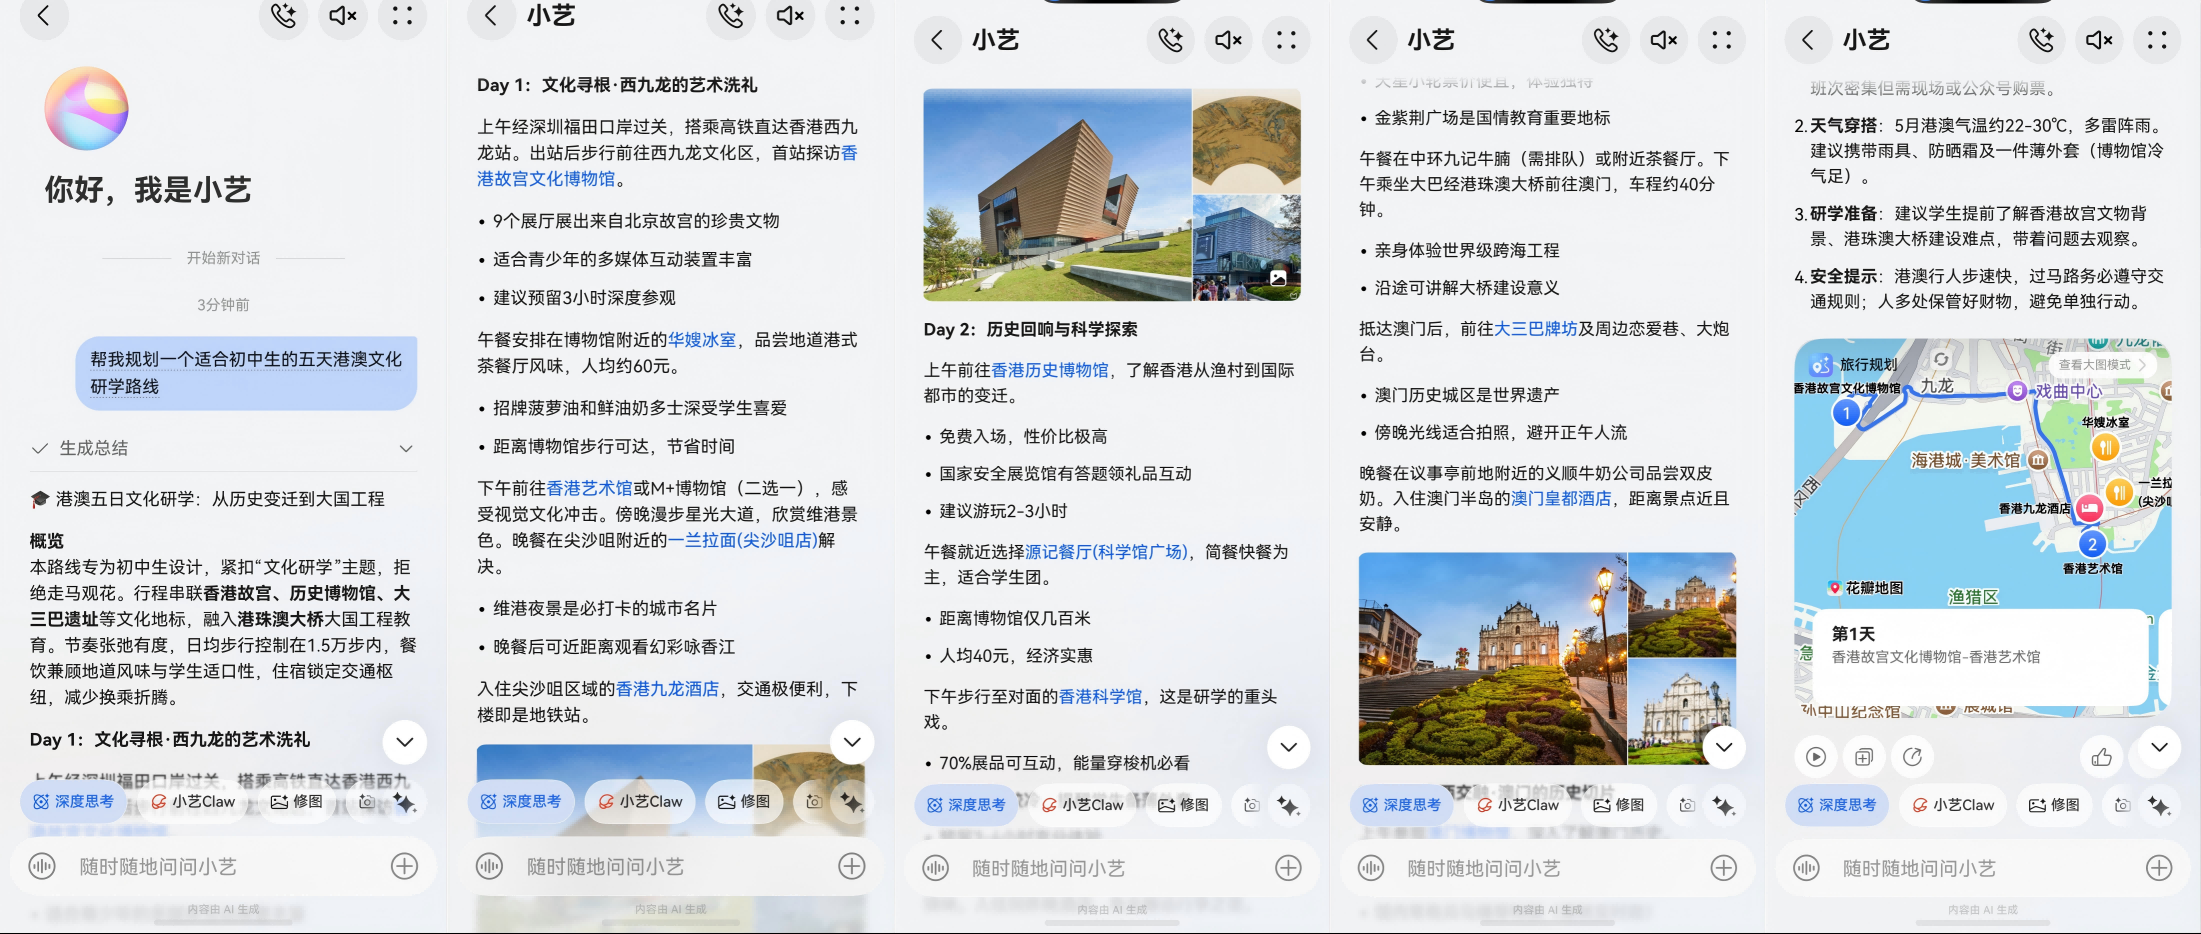Focus 随时随地问问小艺 input on the greeting screen

[225, 866]
